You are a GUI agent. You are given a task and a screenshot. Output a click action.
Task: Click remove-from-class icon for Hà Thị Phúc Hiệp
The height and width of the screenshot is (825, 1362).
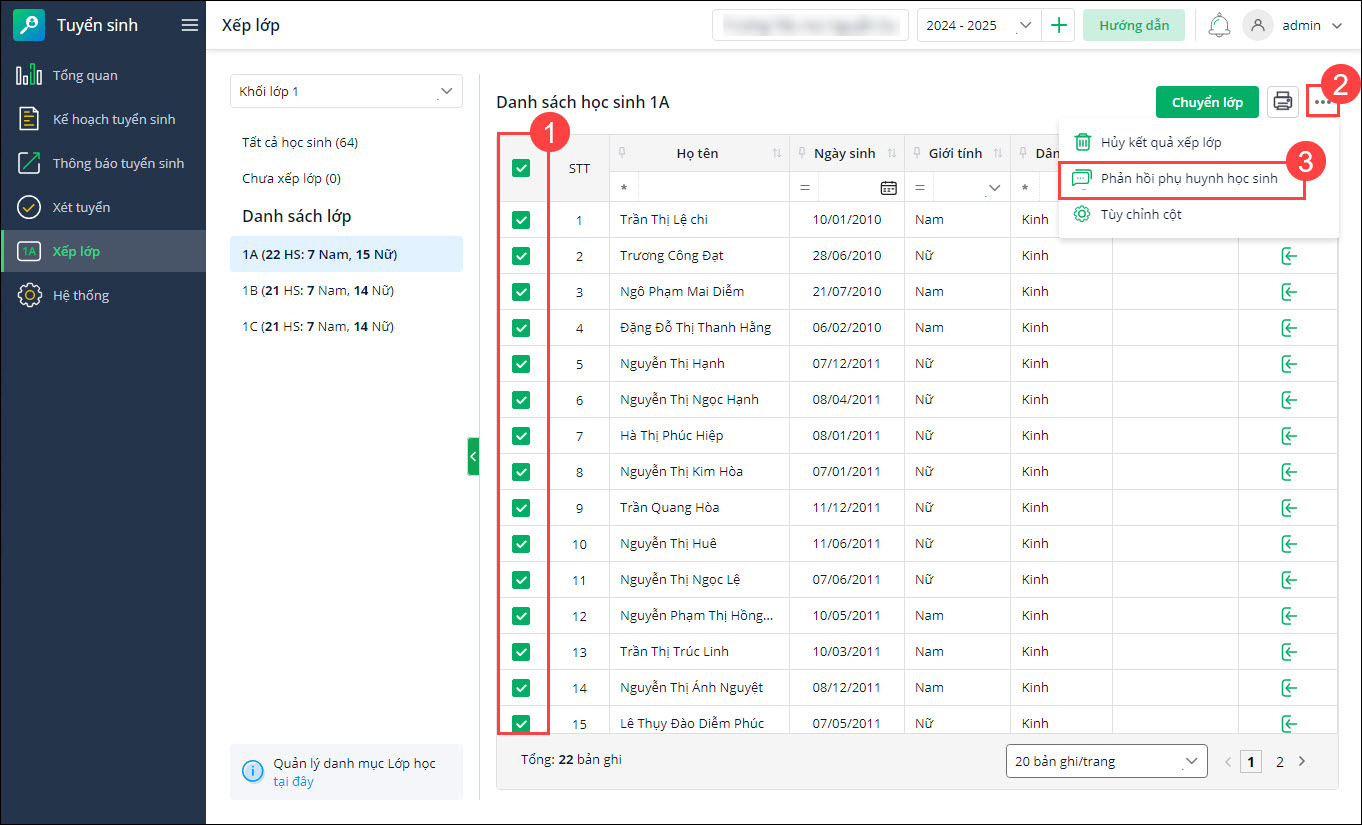click(1289, 436)
